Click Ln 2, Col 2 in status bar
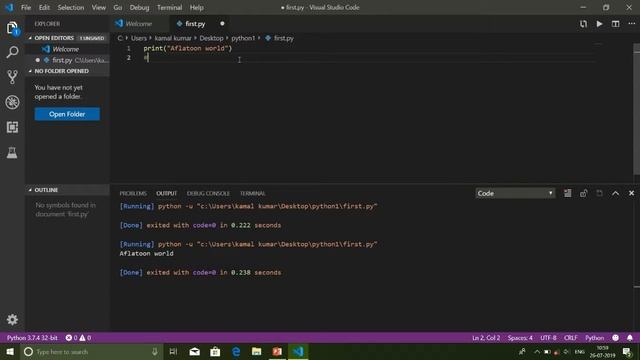This screenshot has height=360, width=640. (x=486, y=338)
